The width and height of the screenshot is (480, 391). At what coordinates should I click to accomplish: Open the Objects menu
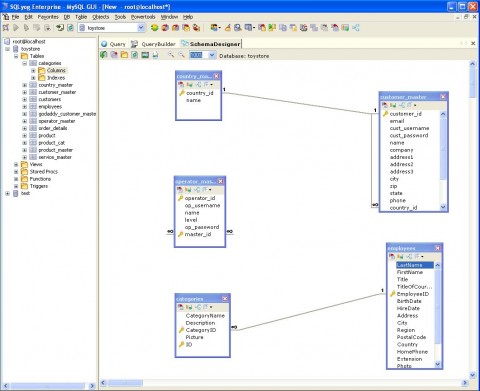[101, 17]
